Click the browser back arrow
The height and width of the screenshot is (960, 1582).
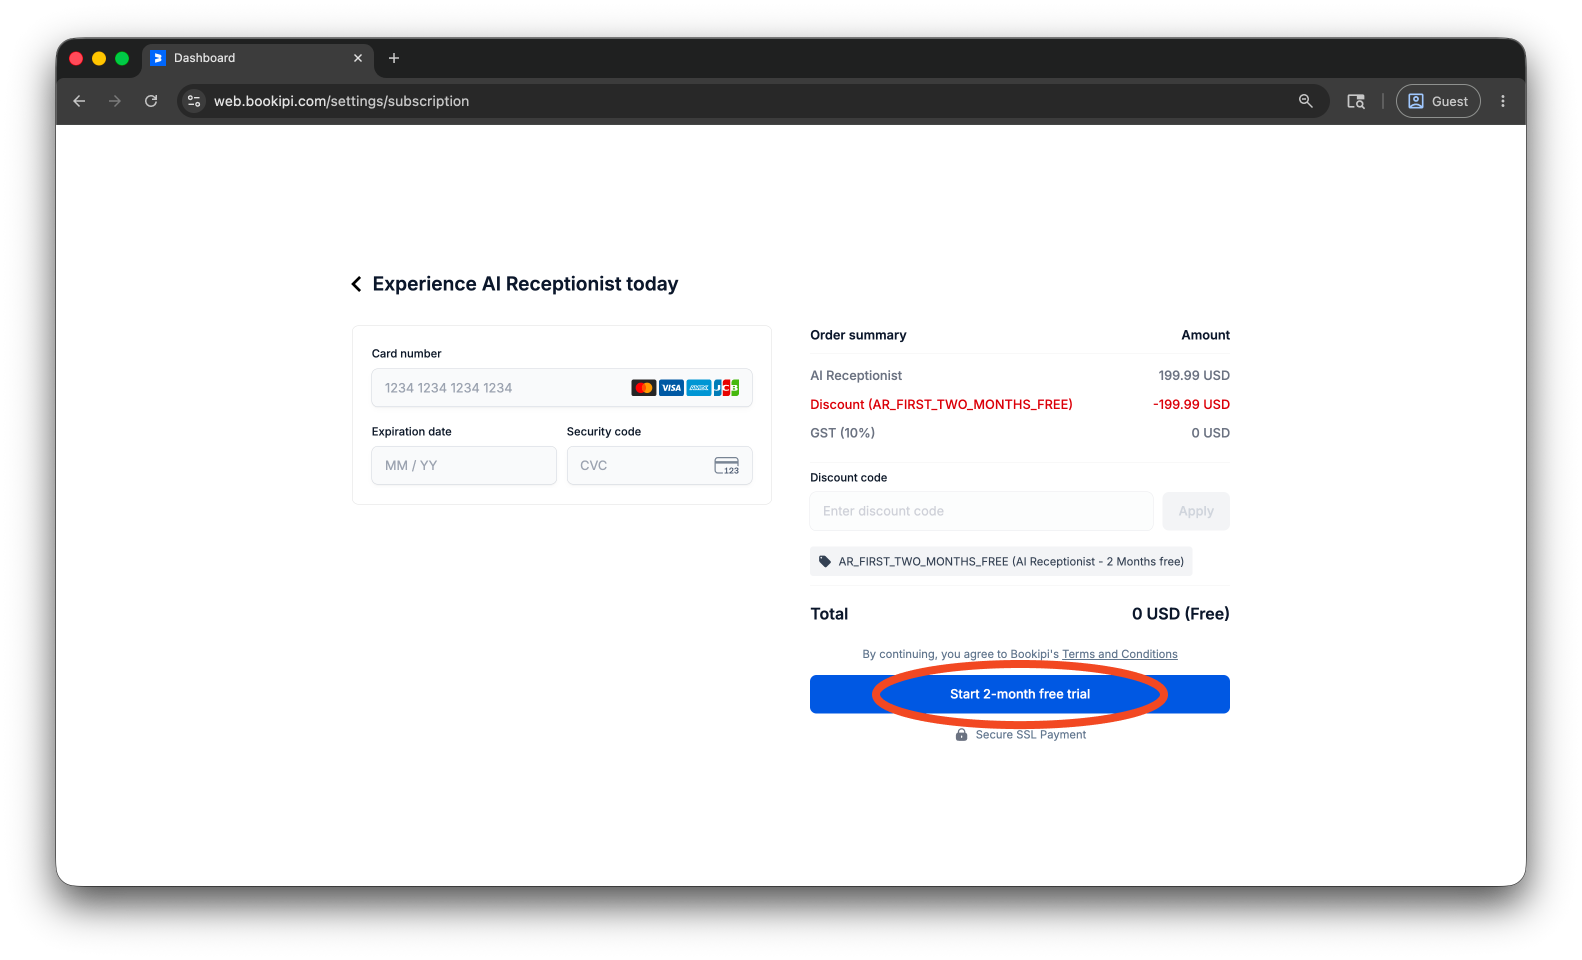click(79, 101)
